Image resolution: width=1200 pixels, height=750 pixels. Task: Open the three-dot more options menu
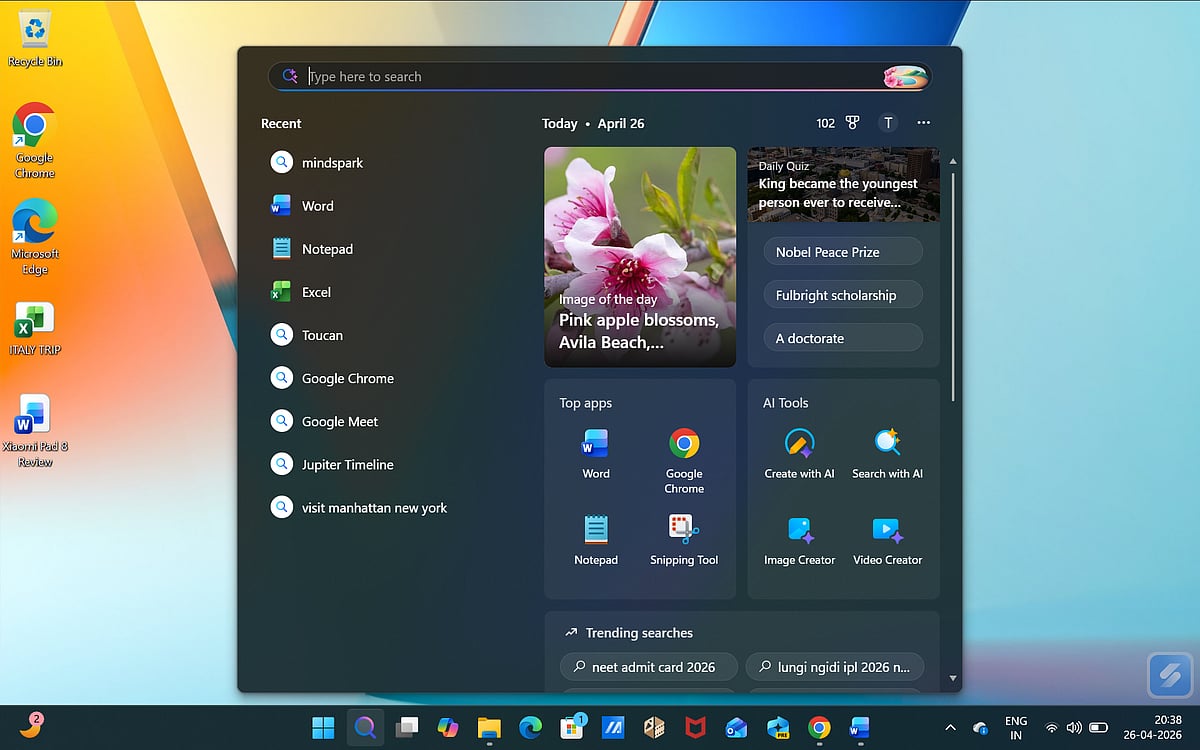click(923, 122)
